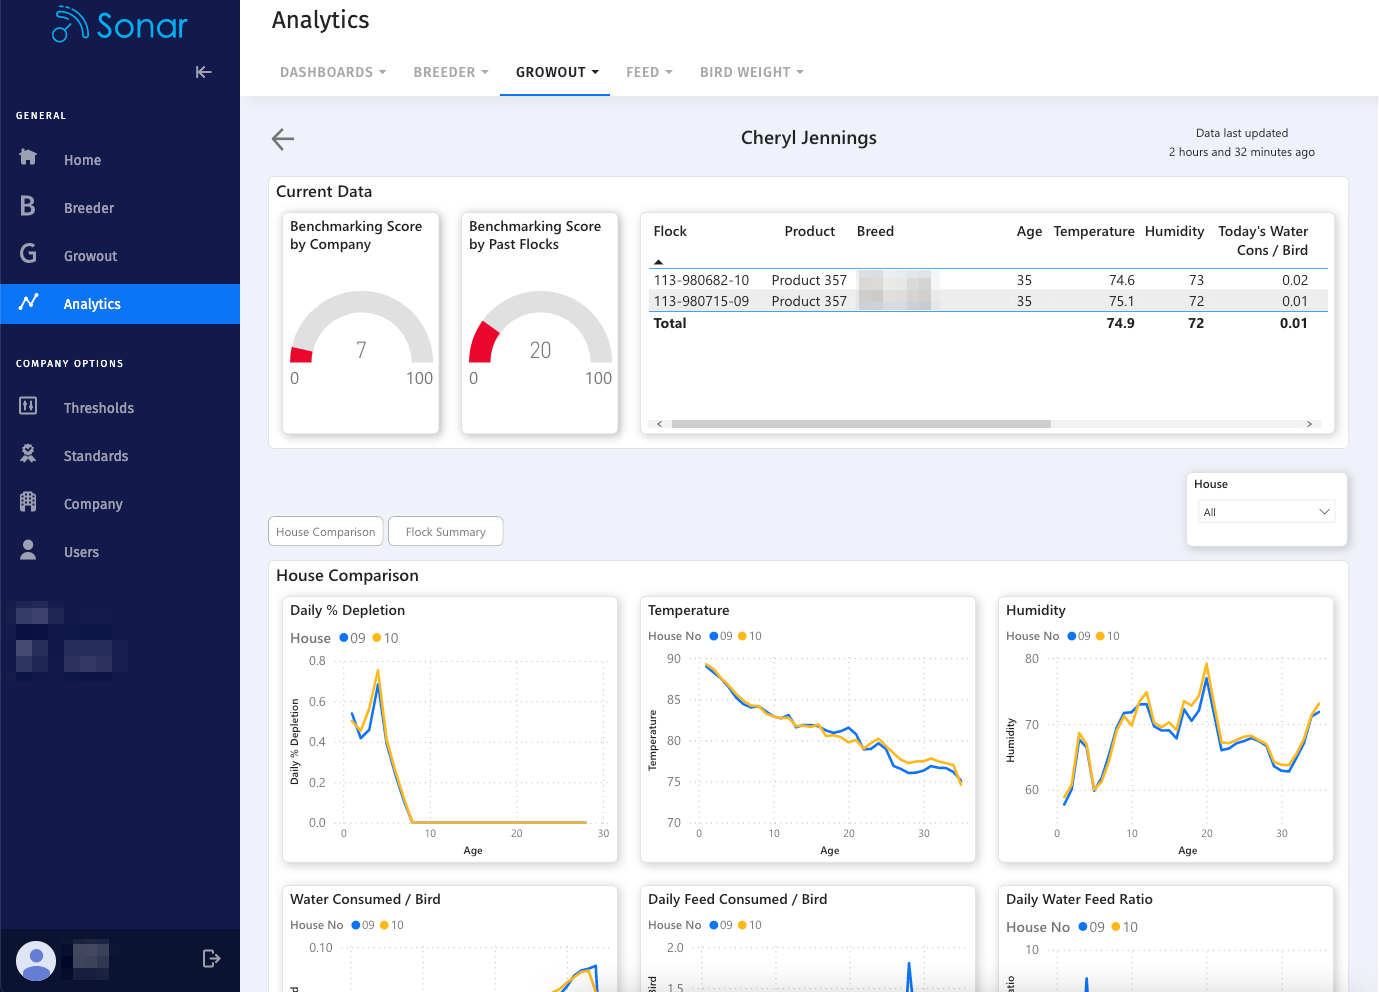
Task: Expand the Bird Weight dropdown tab
Action: tap(752, 72)
